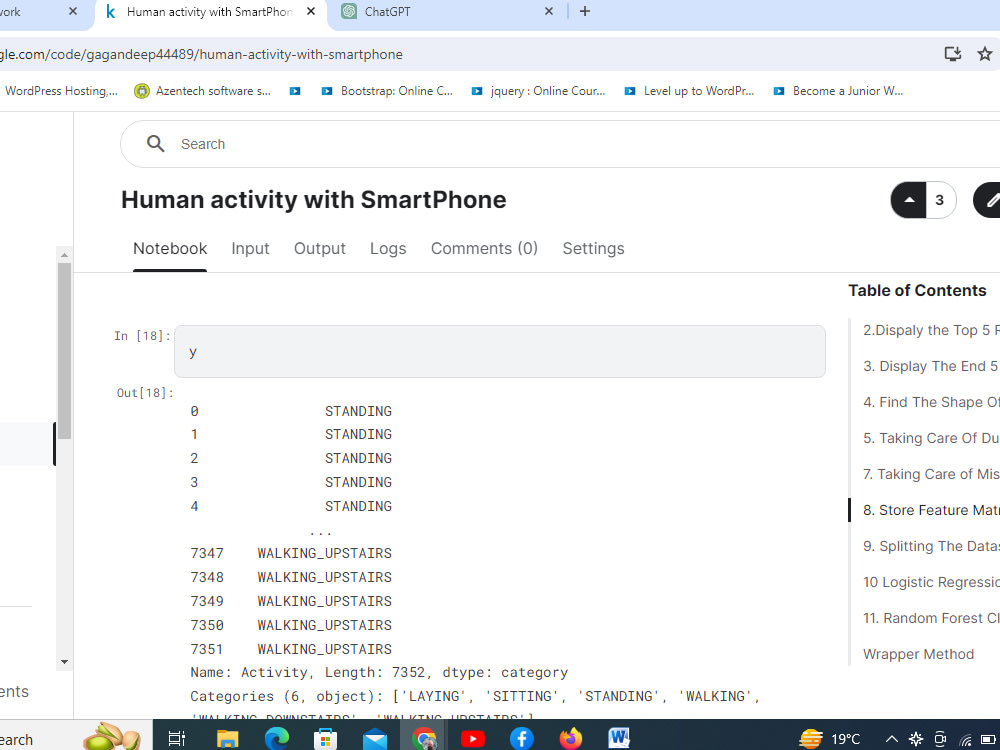Go to 10 Logistic Regression contents entry
The width and height of the screenshot is (1000, 750).
(x=930, y=582)
